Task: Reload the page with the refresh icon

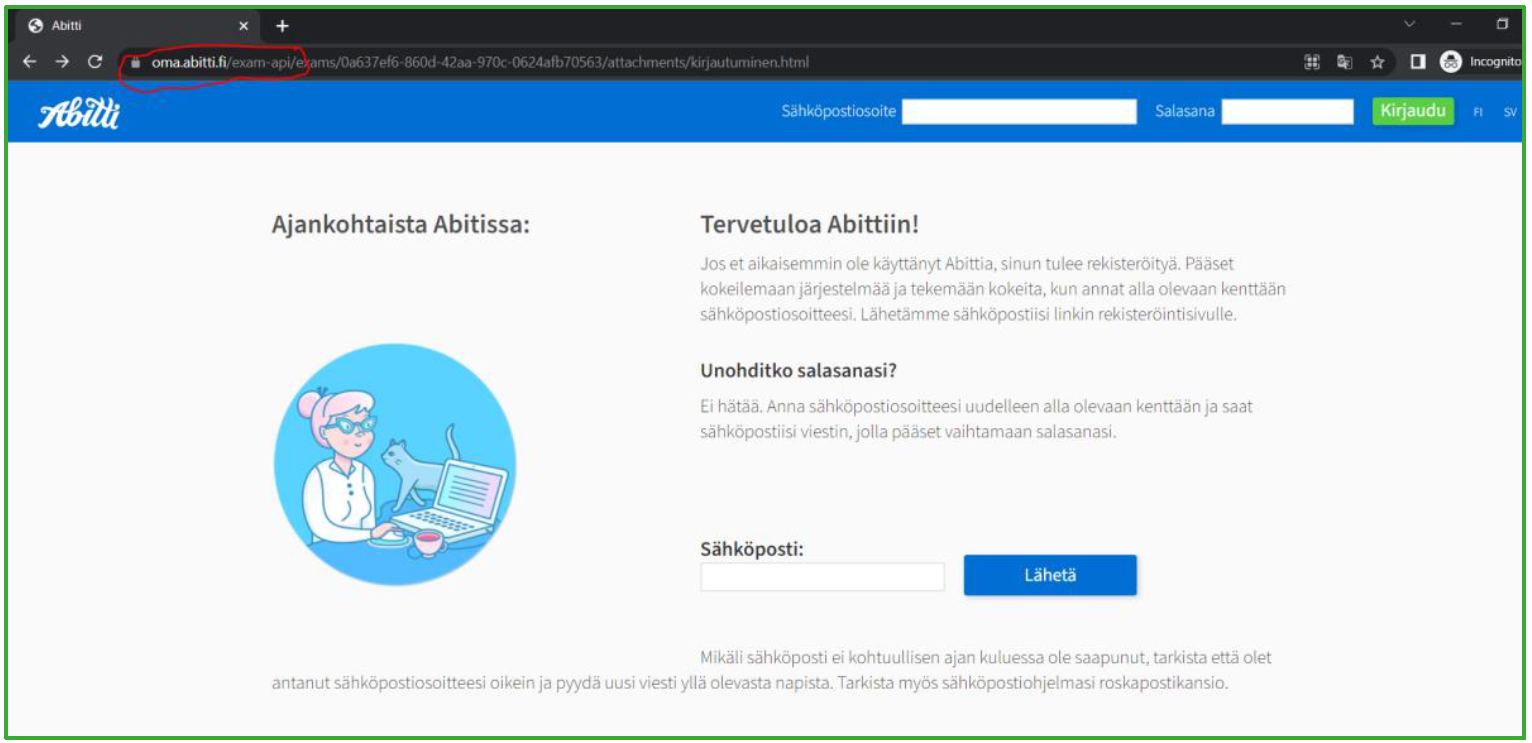Action: [95, 62]
